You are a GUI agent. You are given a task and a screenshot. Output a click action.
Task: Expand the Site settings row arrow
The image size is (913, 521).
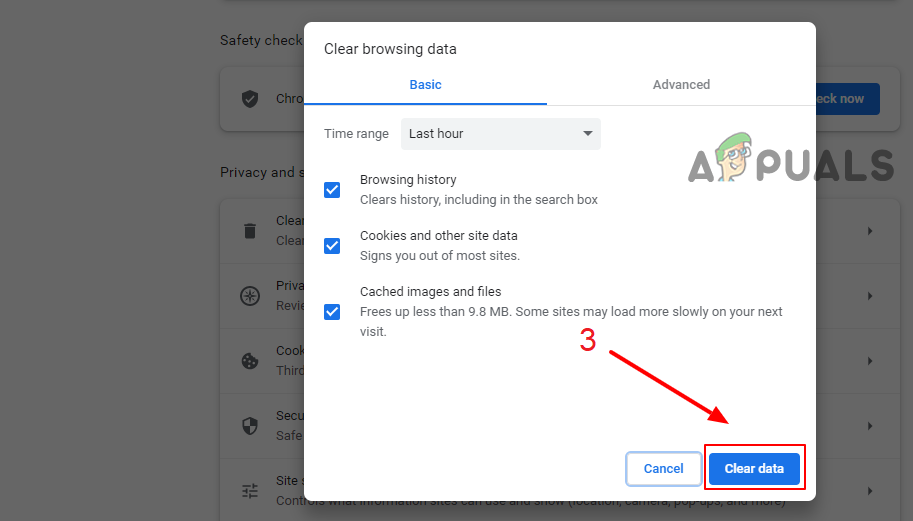tap(870, 491)
